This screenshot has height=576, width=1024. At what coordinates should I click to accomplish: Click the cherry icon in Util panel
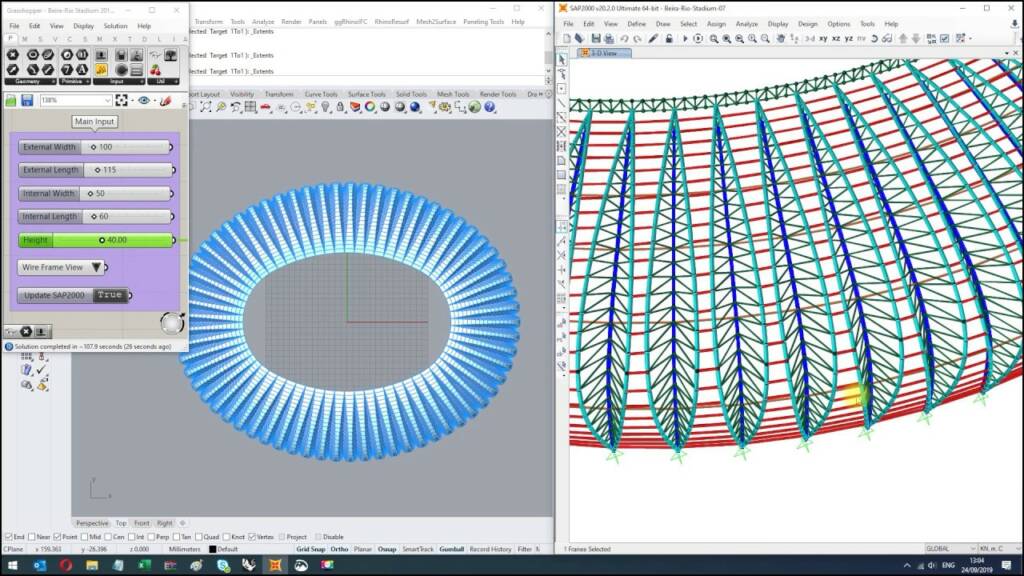click(155, 69)
